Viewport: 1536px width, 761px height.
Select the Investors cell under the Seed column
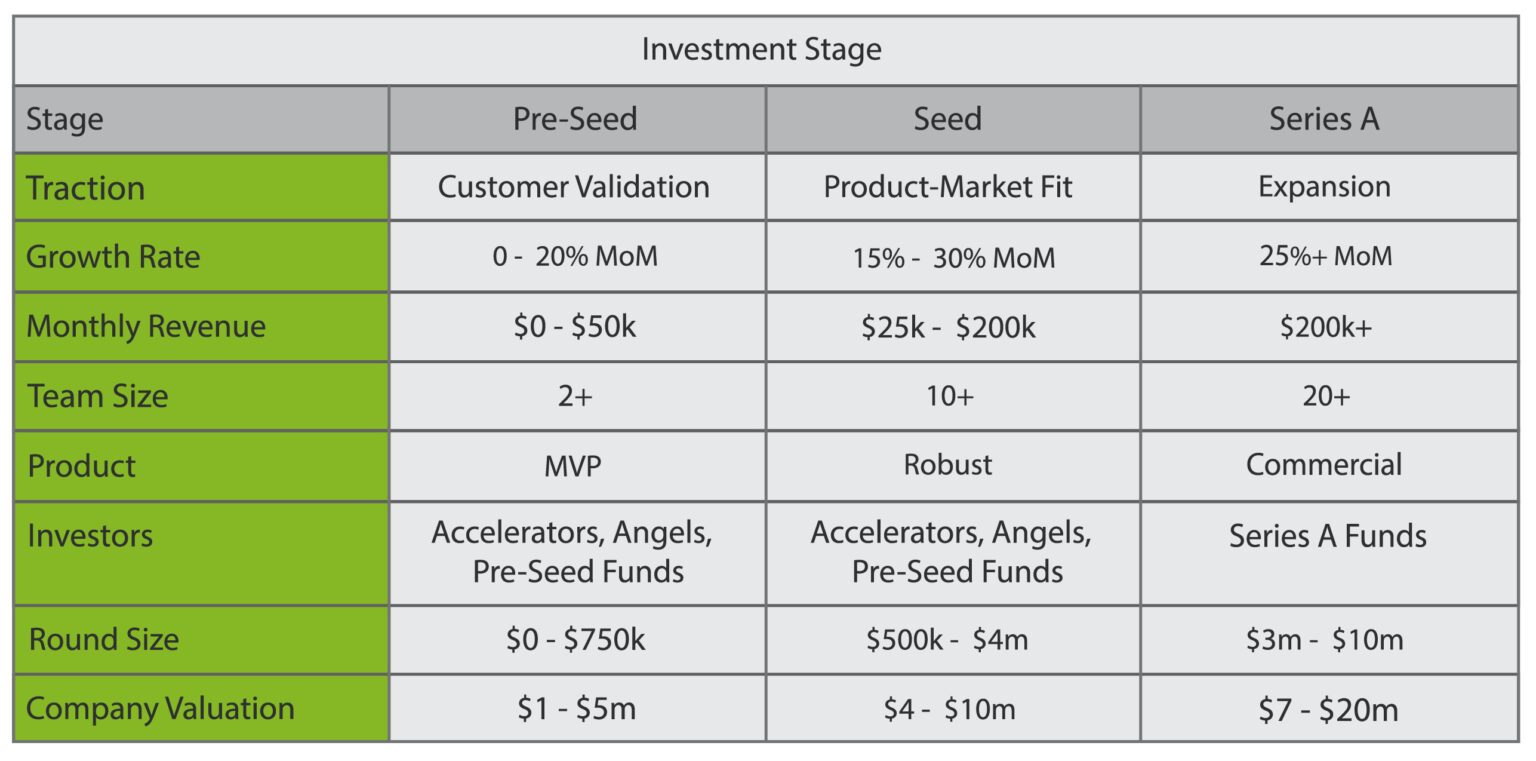coord(951,552)
